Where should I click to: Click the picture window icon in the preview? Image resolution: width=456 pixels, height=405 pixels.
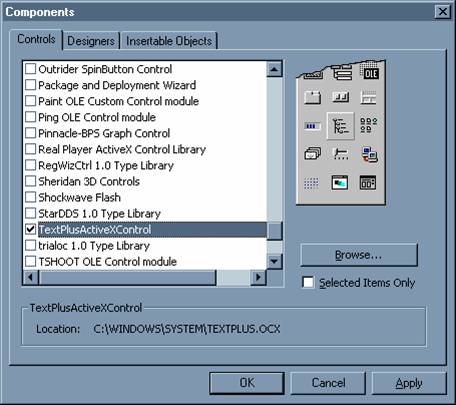click(x=340, y=183)
